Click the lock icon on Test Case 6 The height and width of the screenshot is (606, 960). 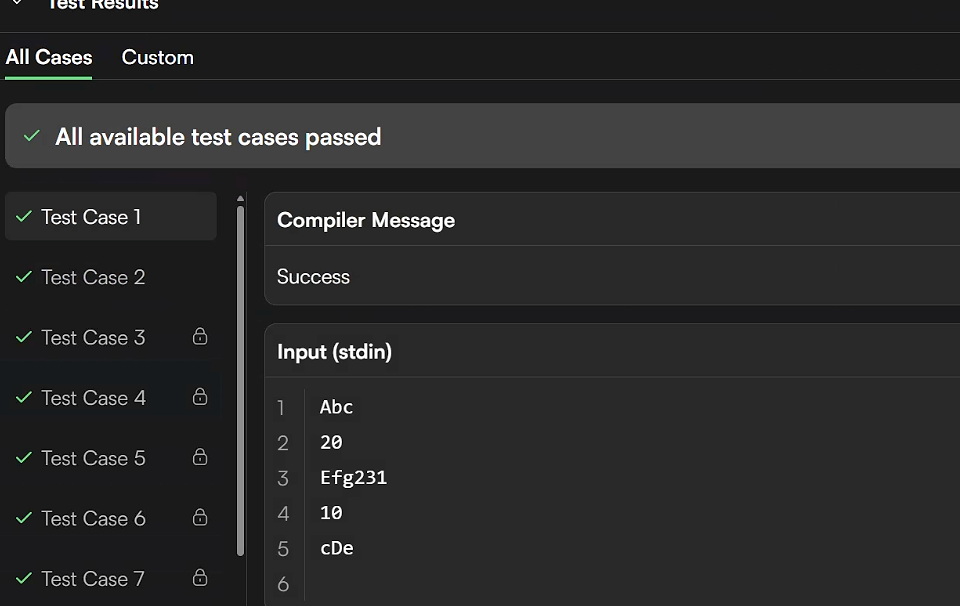(x=200, y=517)
